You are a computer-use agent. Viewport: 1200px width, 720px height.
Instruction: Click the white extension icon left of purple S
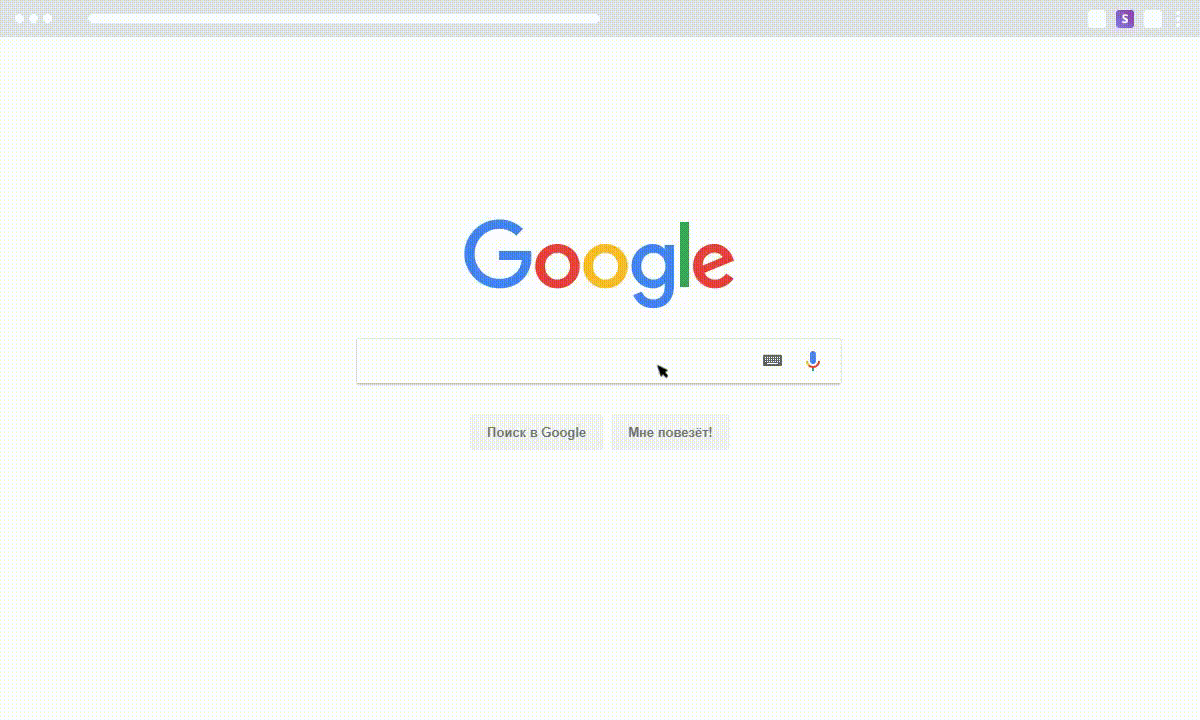(x=1097, y=19)
